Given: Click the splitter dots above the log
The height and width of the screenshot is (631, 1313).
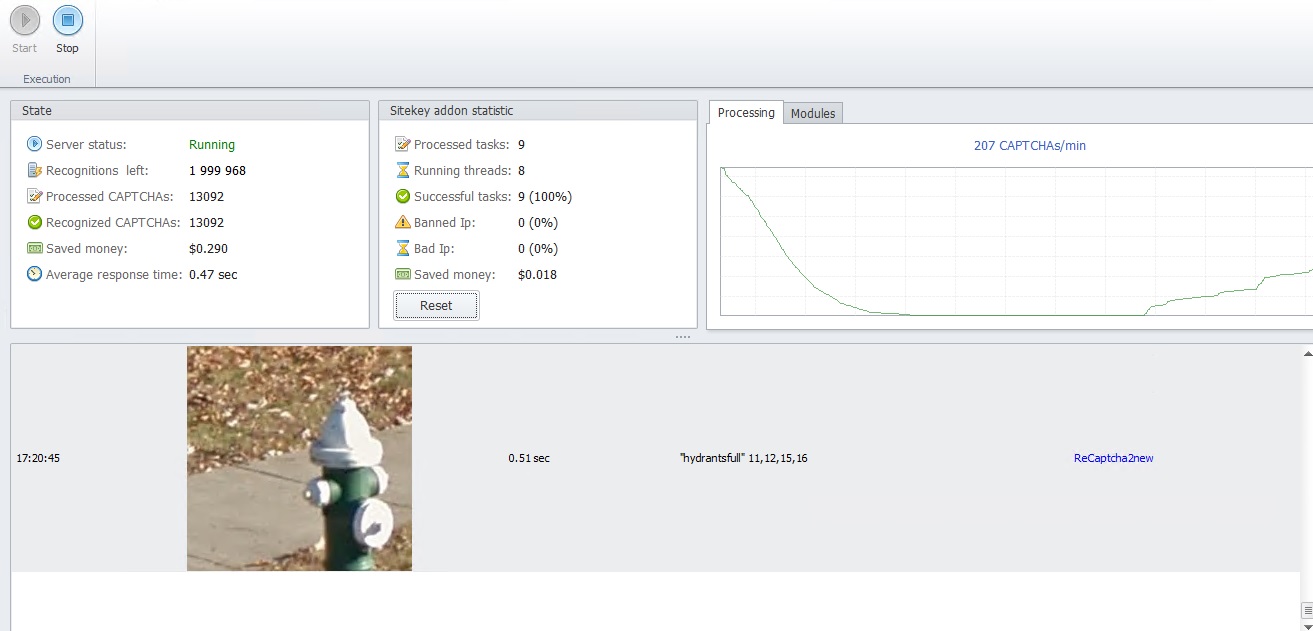Looking at the screenshot, I should click(x=682, y=337).
